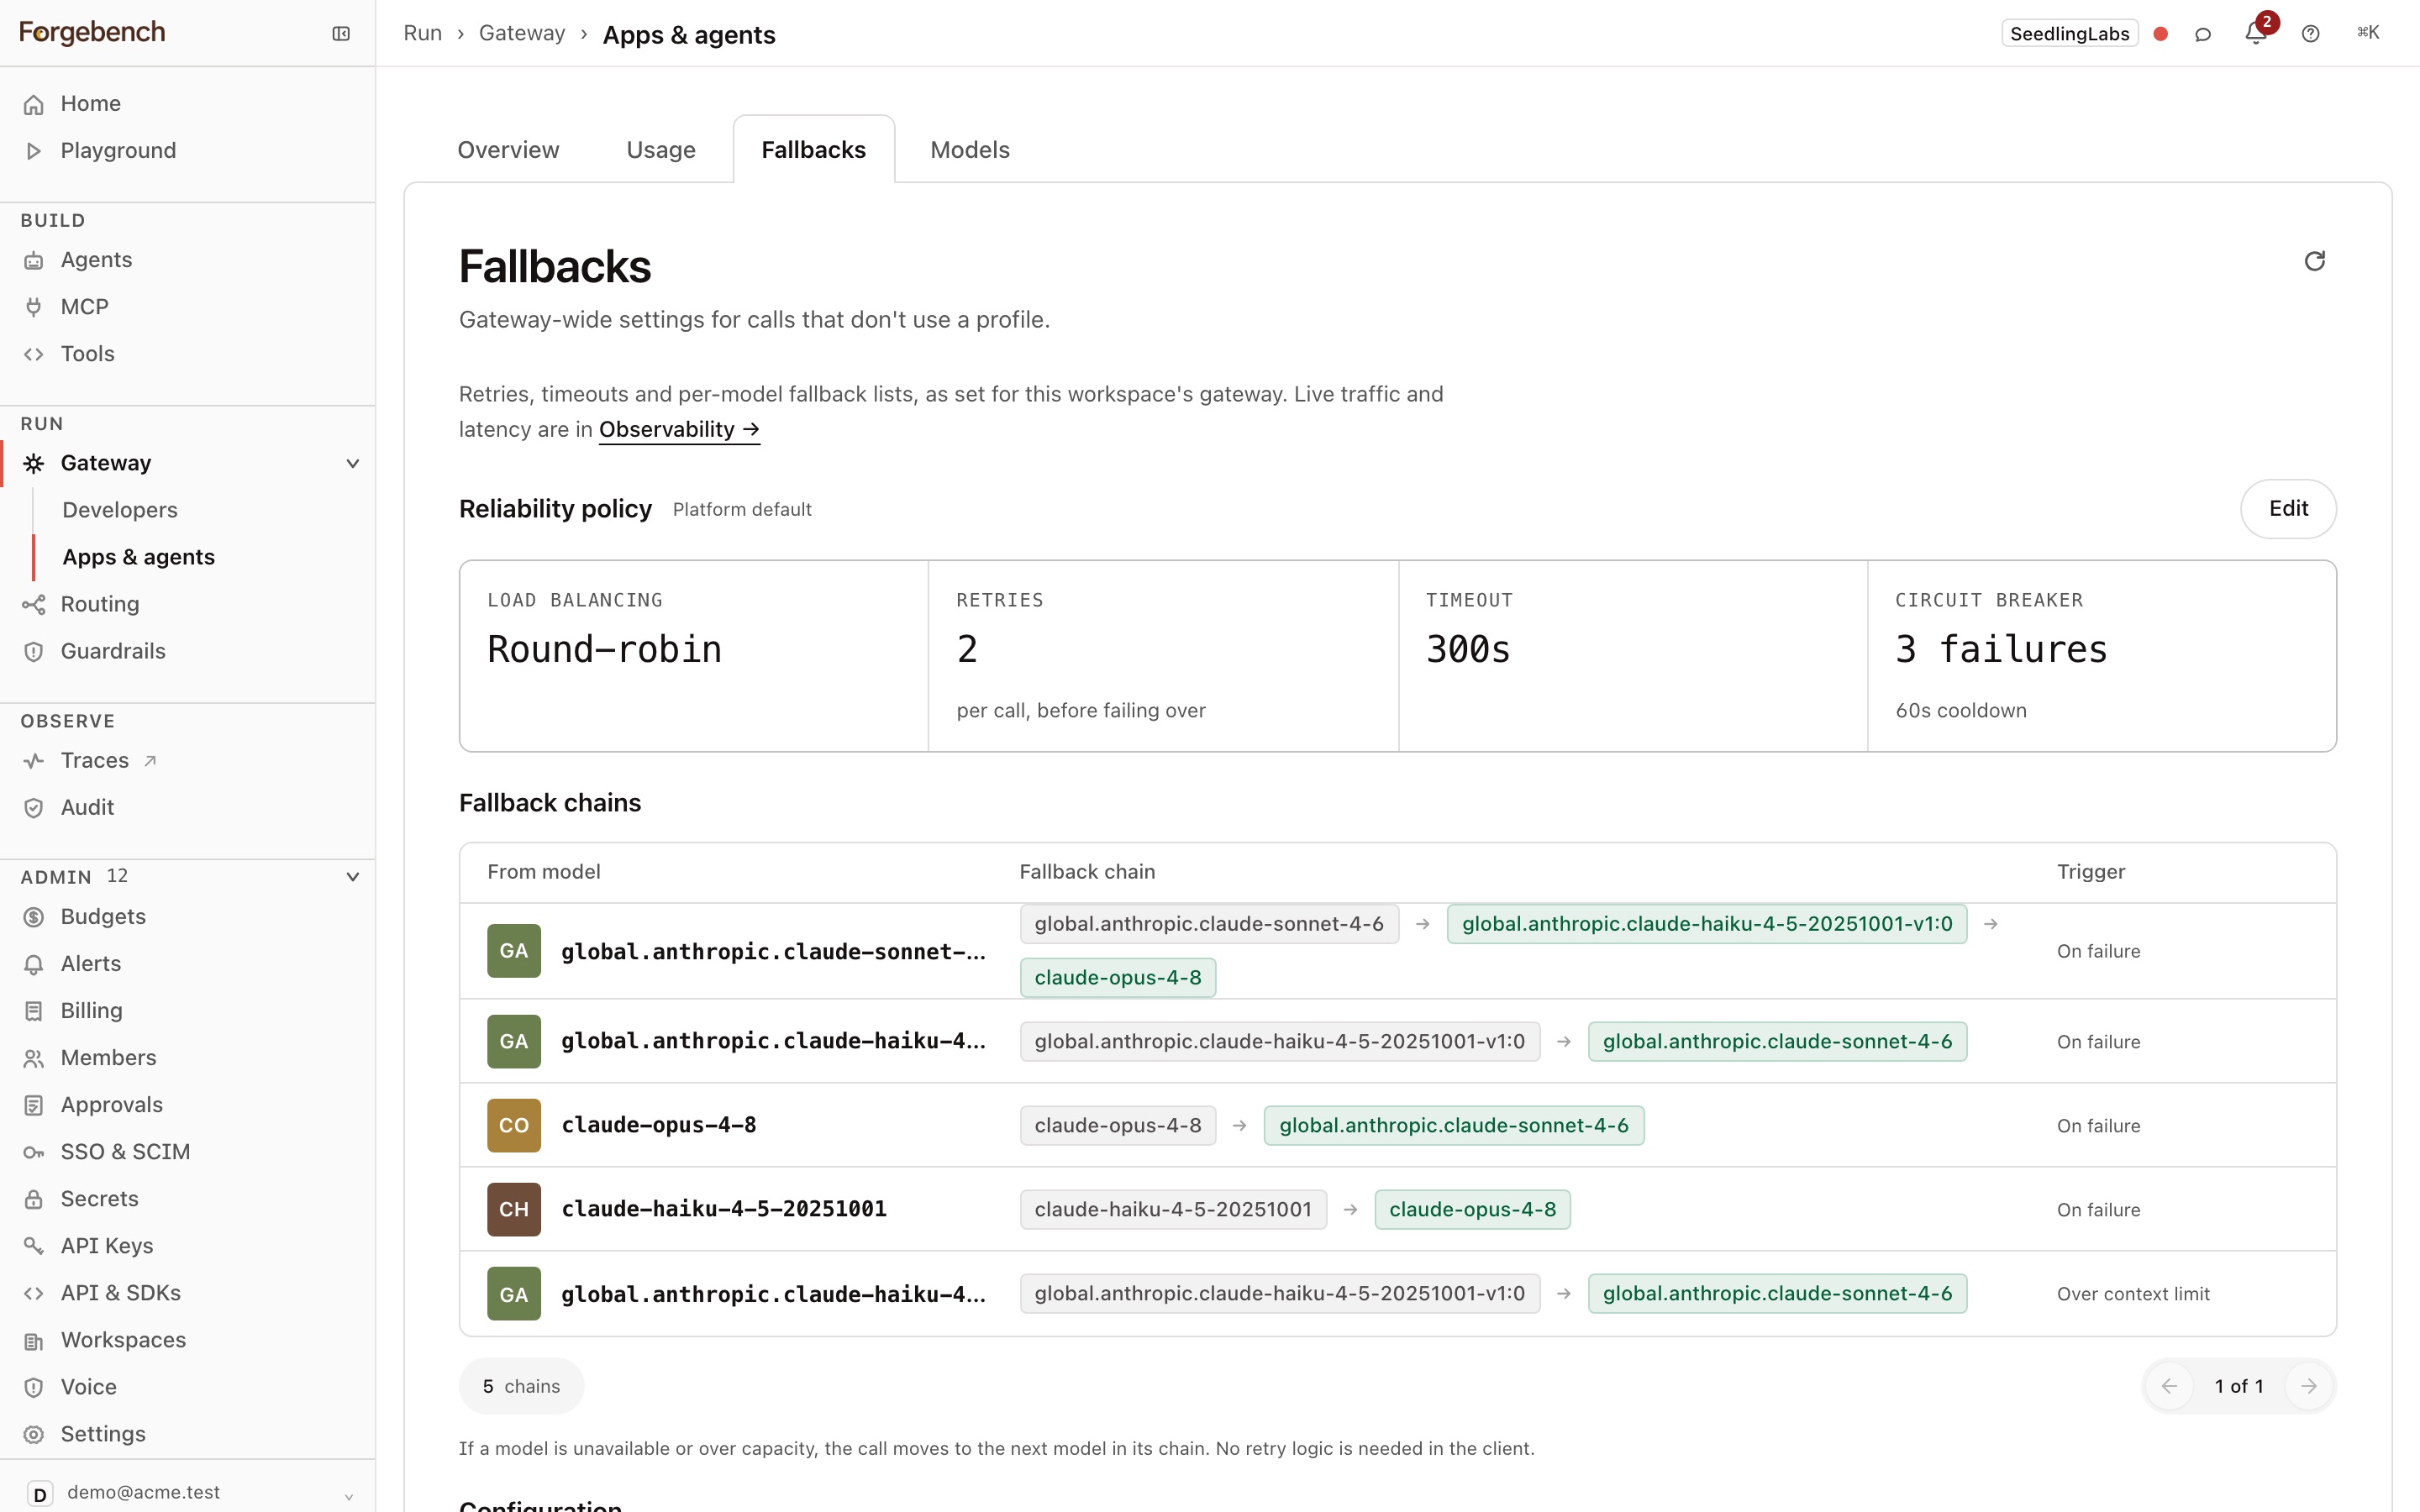Switch to the Overview tab

point(508,150)
